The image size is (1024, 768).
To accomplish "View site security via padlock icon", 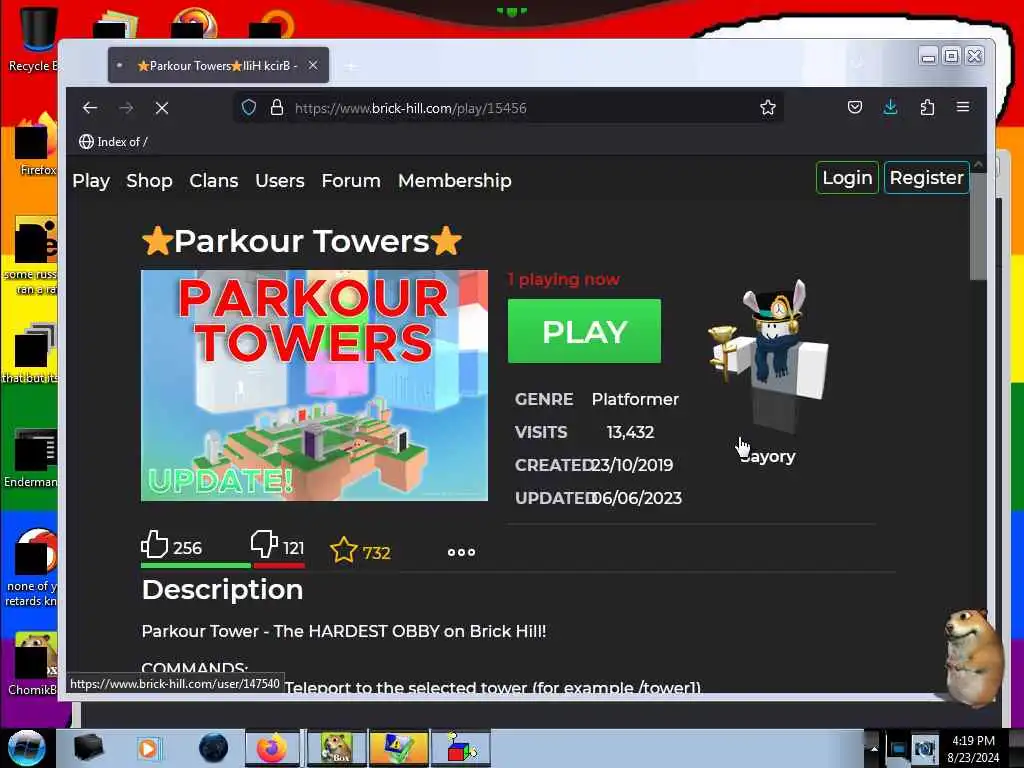I will coord(277,108).
